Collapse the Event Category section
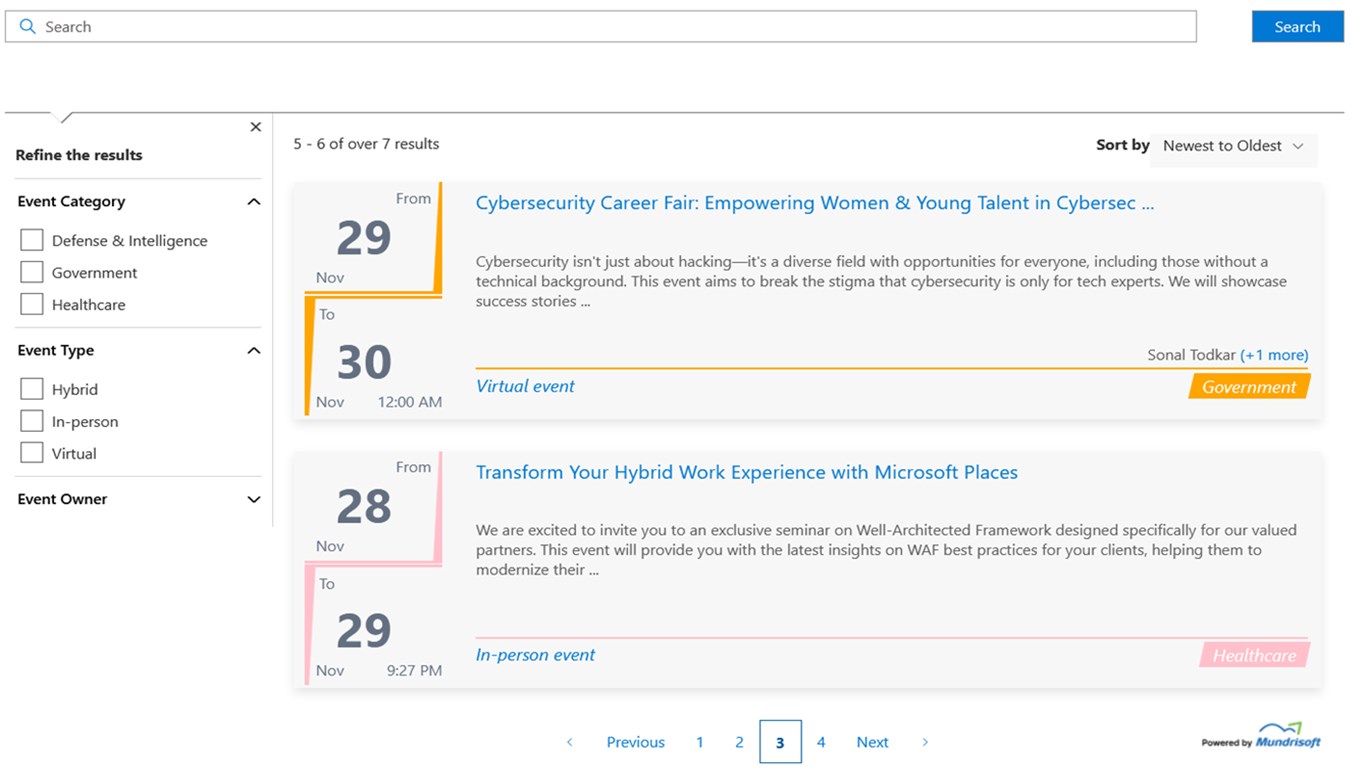 pyautogui.click(x=254, y=202)
